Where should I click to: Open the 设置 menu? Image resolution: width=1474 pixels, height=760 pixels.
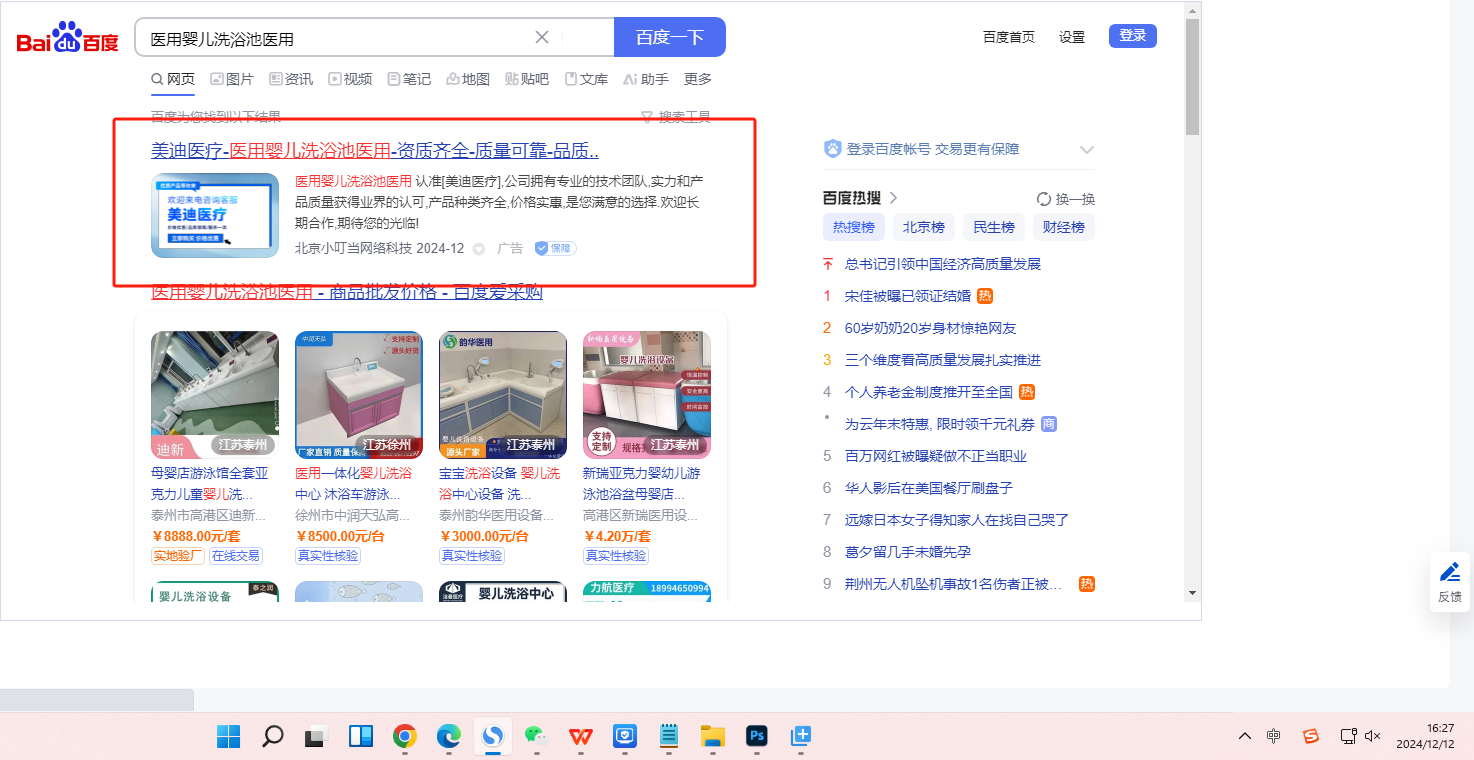(1072, 37)
